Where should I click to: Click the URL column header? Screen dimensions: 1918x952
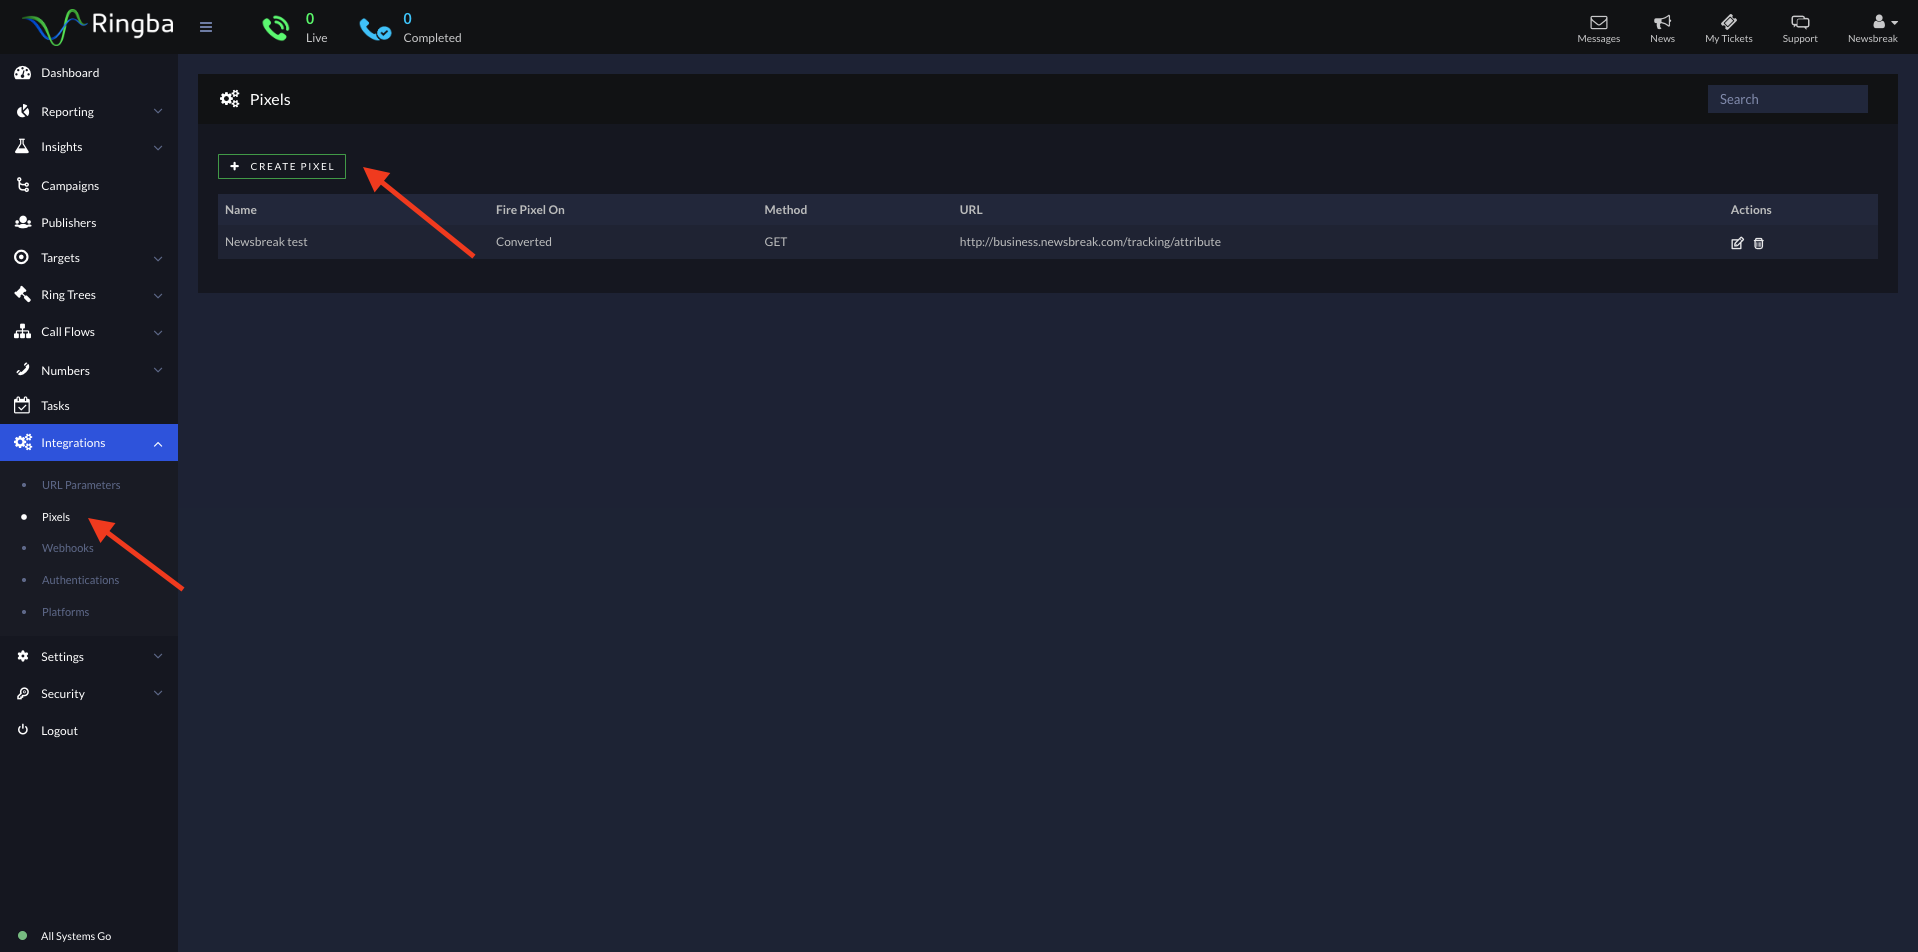tap(971, 210)
